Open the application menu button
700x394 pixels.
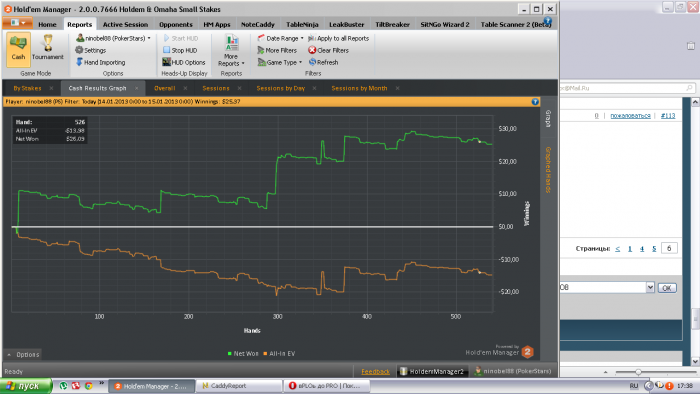click(17, 23)
